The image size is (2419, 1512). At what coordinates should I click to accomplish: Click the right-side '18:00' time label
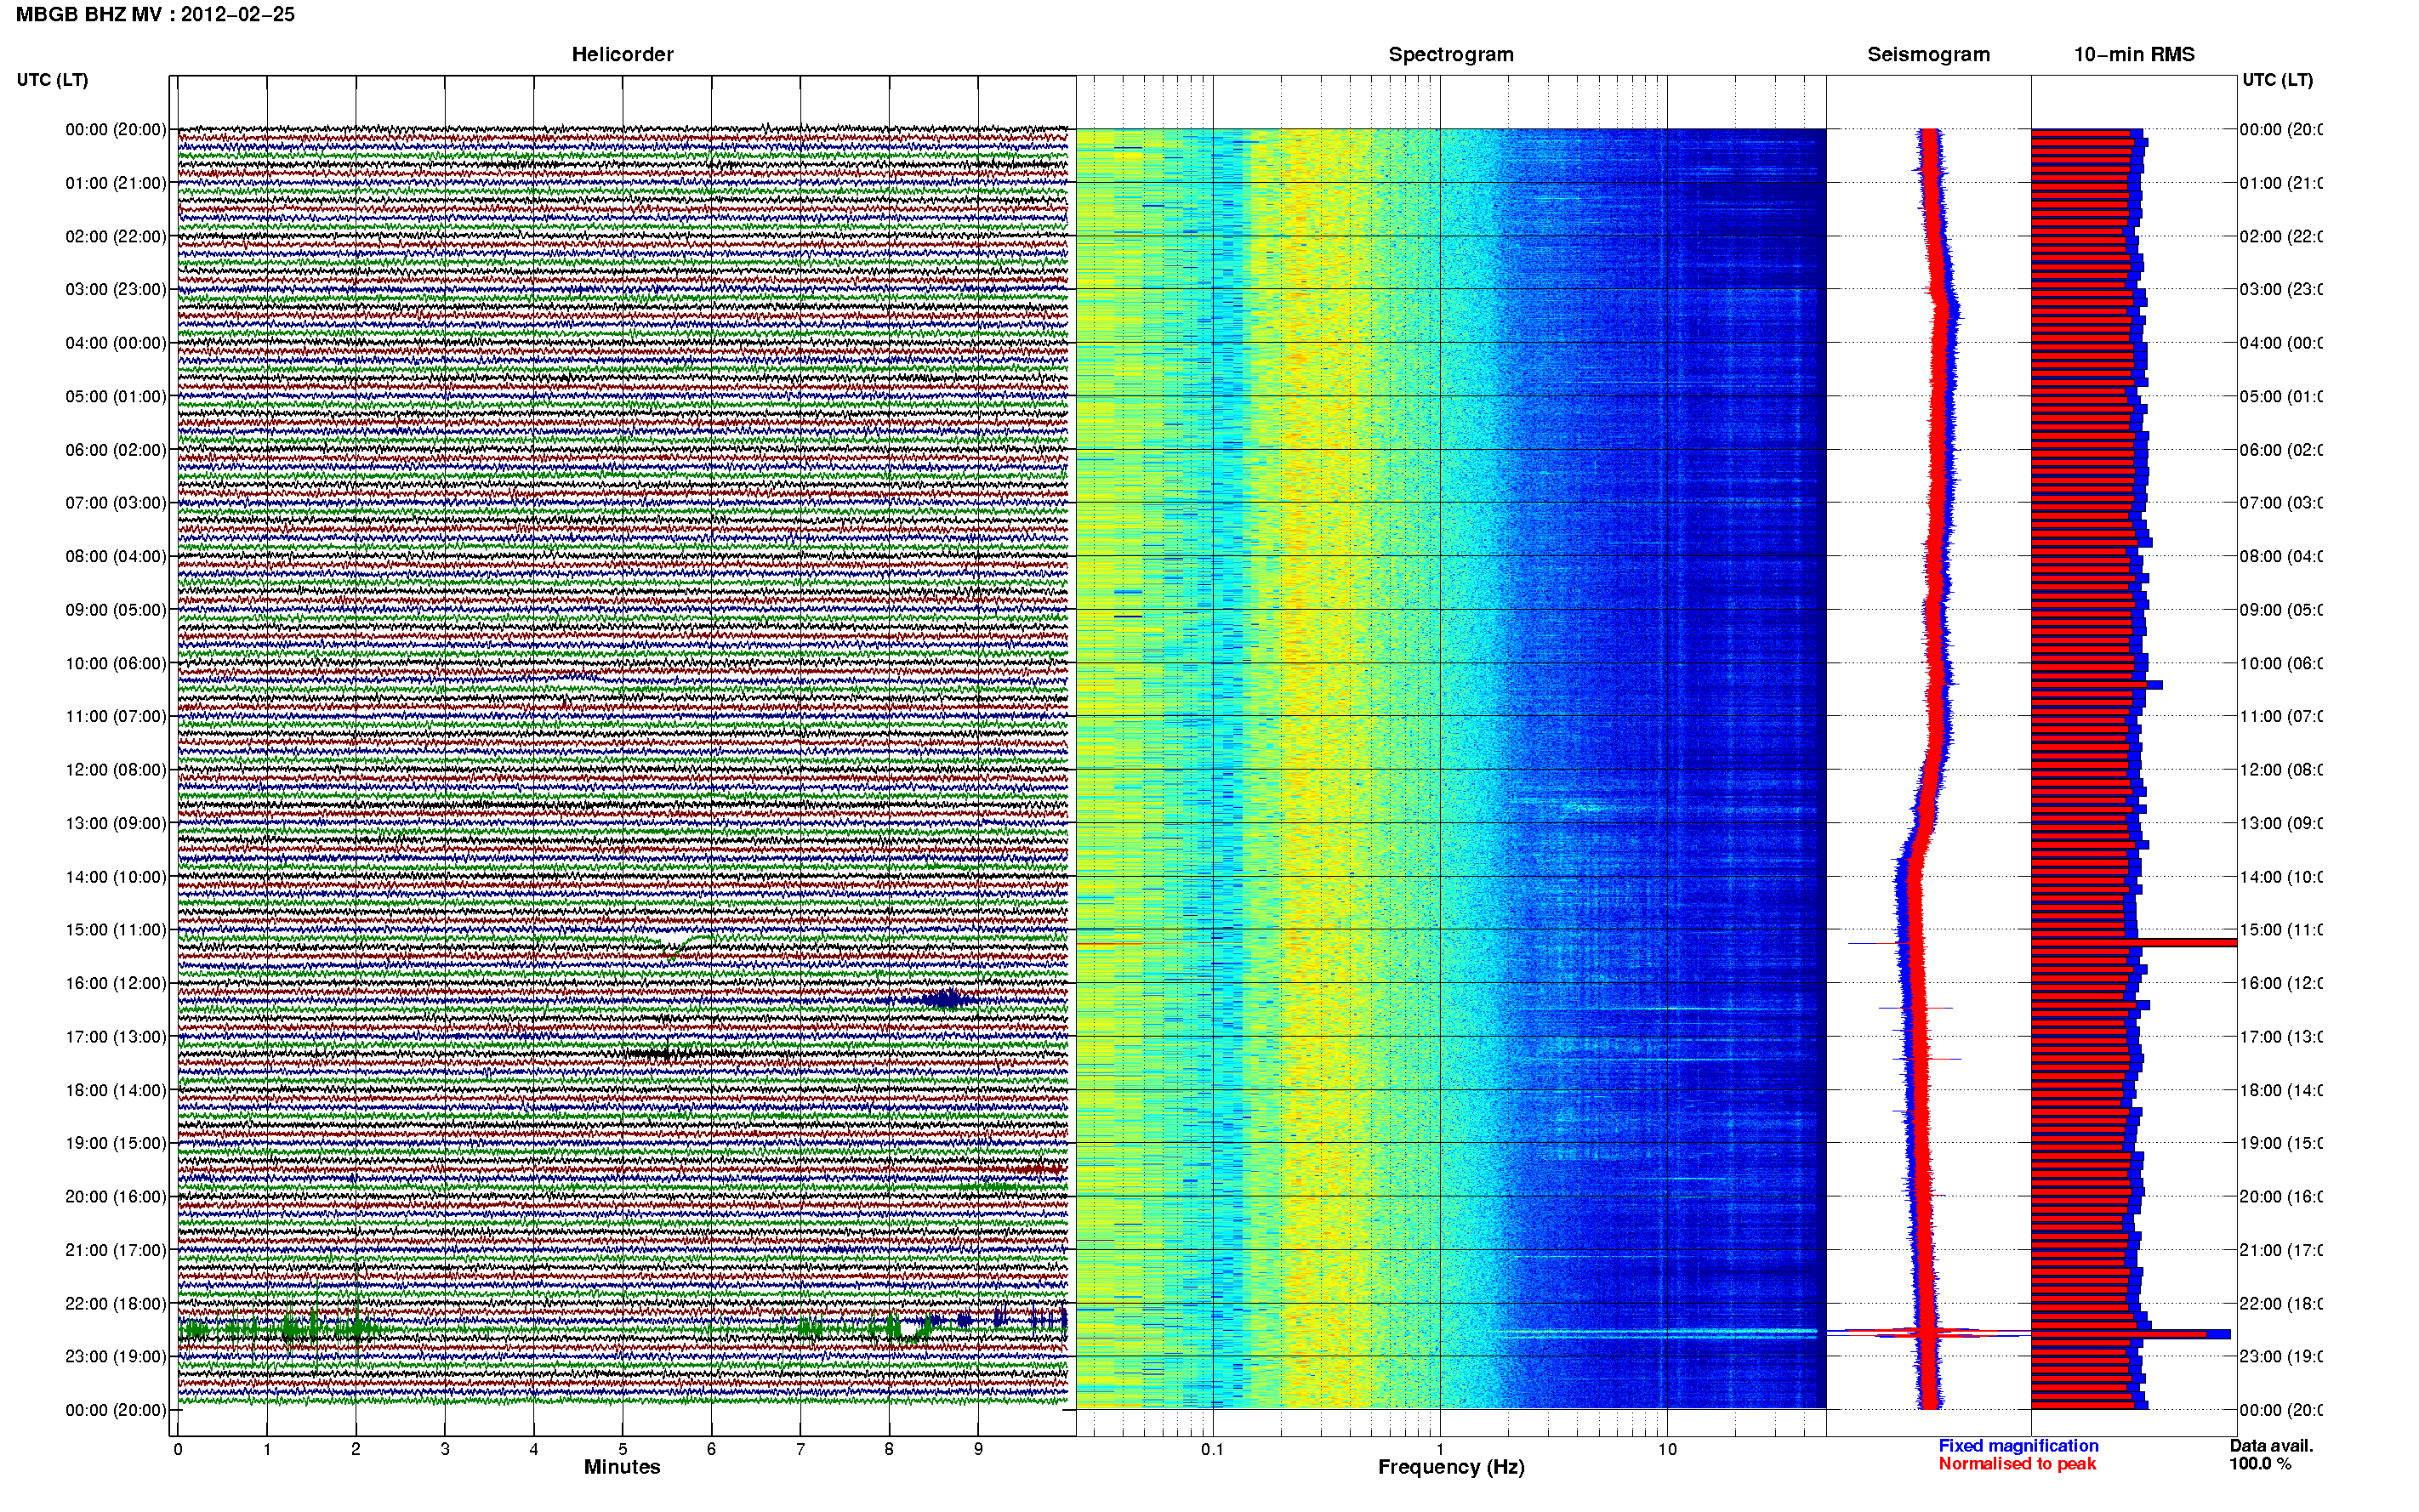2280,1090
